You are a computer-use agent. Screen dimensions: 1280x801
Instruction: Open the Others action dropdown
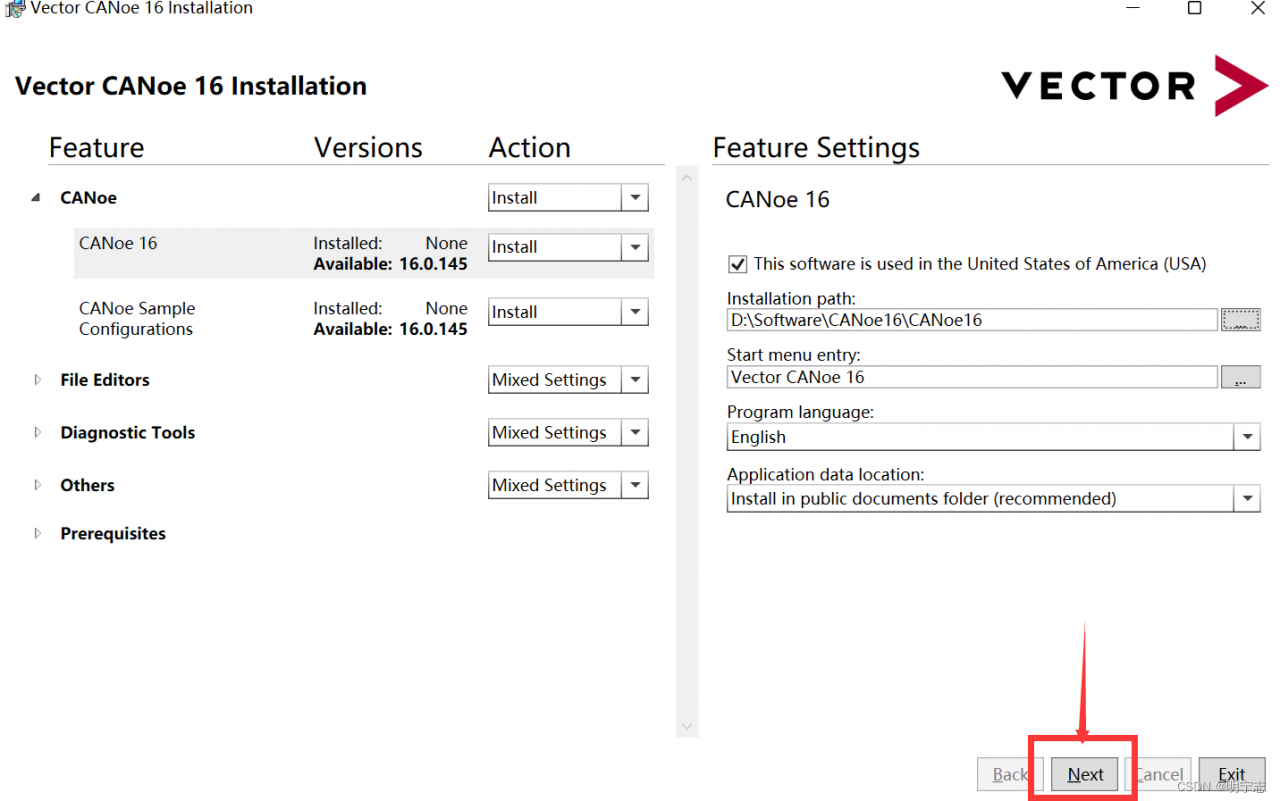pyautogui.click(x=635, y=485)
